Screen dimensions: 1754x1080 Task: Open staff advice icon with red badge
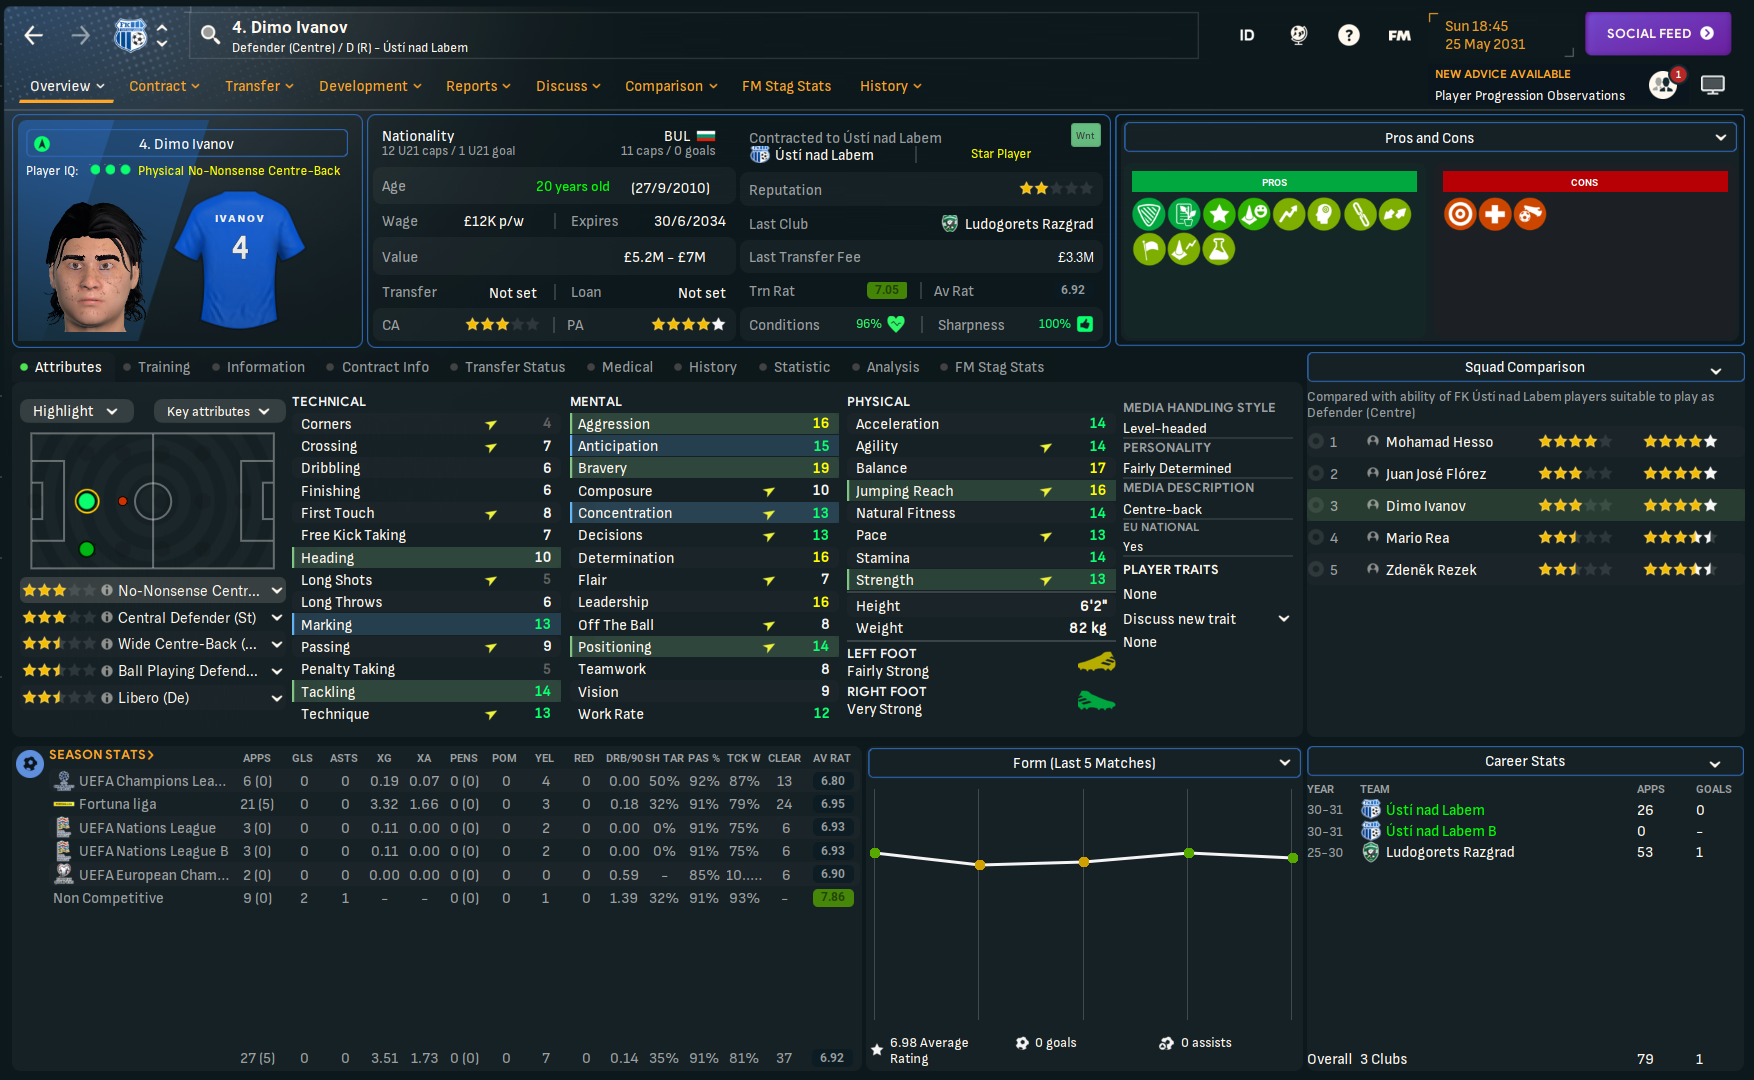tap(1664, 84)
